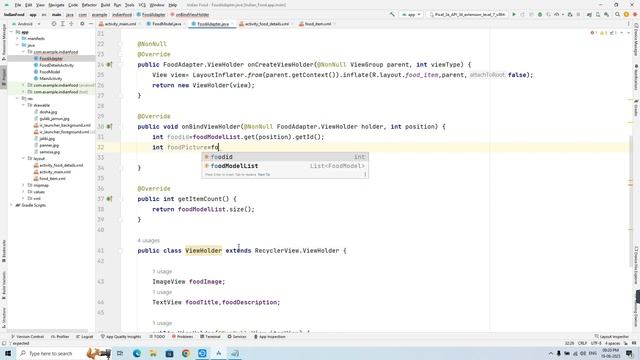Viewport: 640px width, 360px height.
Task: Close the FoodAdapter.java tab
Action: click(x=232, y=24)
